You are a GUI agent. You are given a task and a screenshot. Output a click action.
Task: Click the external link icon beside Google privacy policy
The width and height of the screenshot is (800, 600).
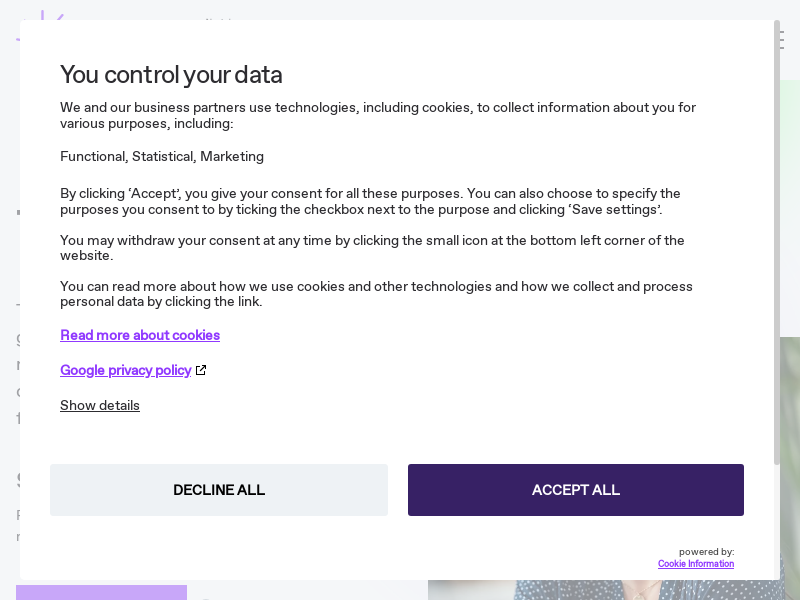click(201, 370)
